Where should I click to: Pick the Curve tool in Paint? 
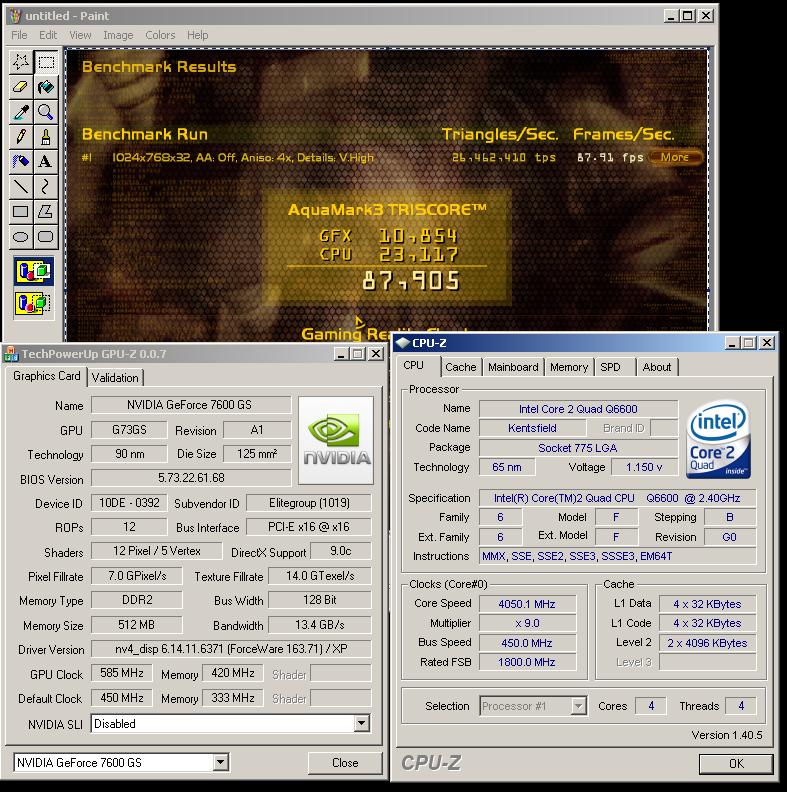click(x=46, y=186)
